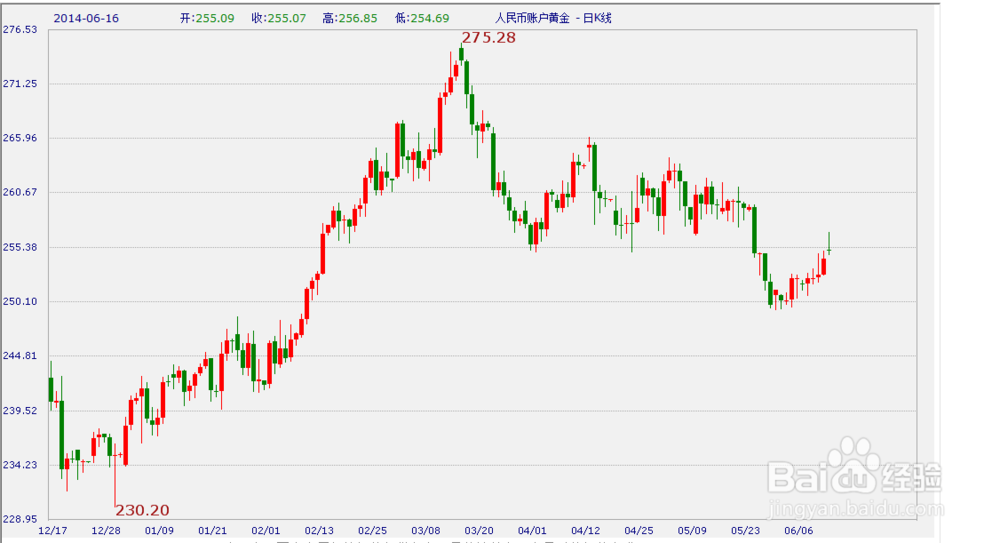
Task: Click the x-axis date 04/25
Action: click(x=638, y=531)
